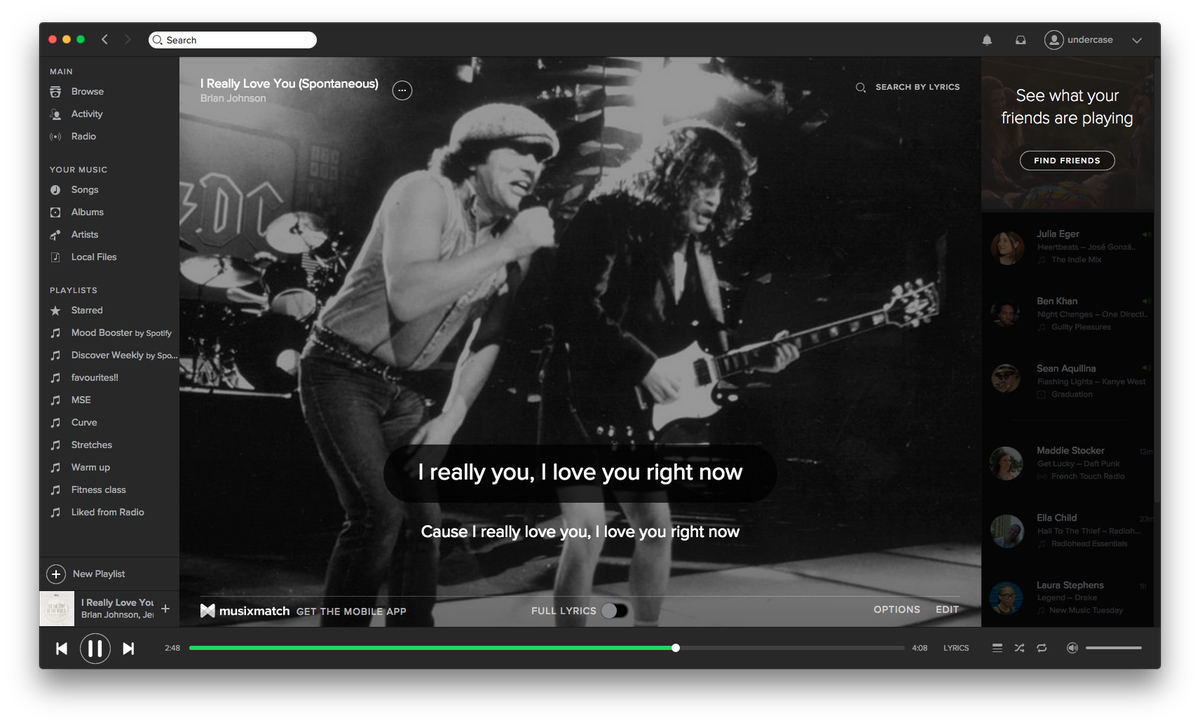This screenshot has width=1200, height=725.
Task: Skip to the next track
Action: (128, 649)
